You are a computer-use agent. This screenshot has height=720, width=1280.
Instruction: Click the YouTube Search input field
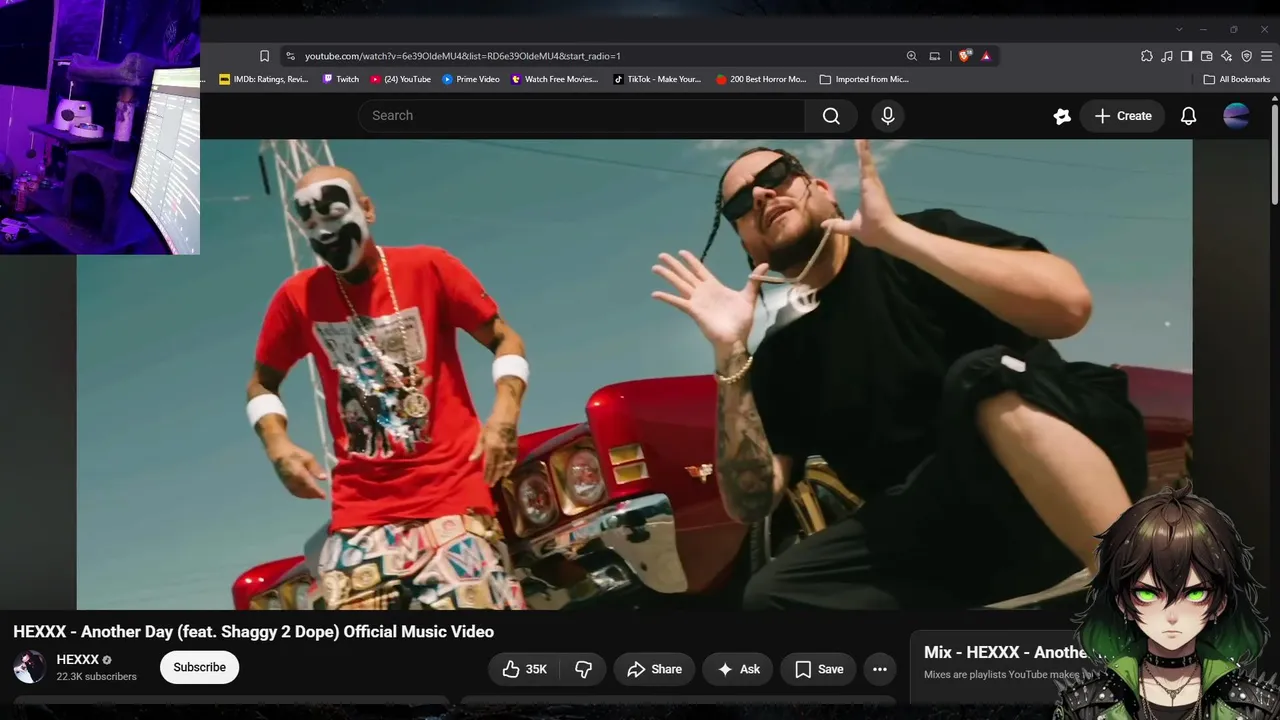point(581,116)
